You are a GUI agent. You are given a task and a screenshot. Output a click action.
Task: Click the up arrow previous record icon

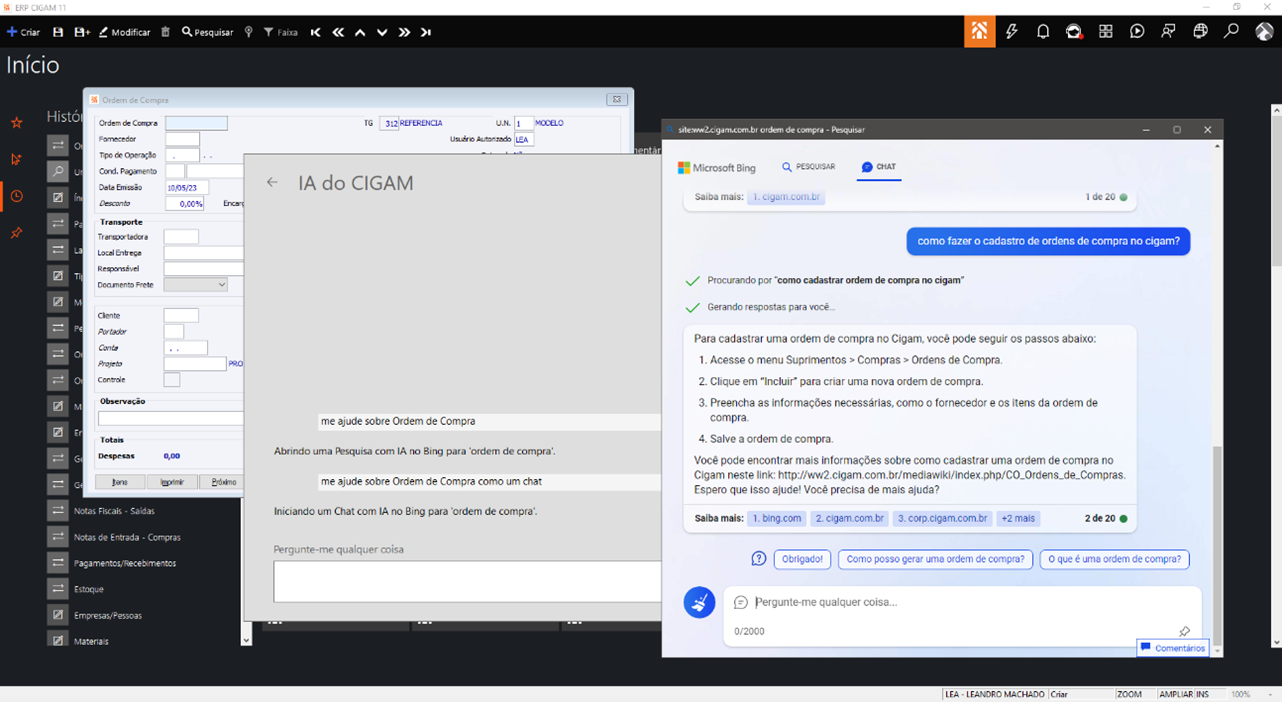click(x=360, y=32)
